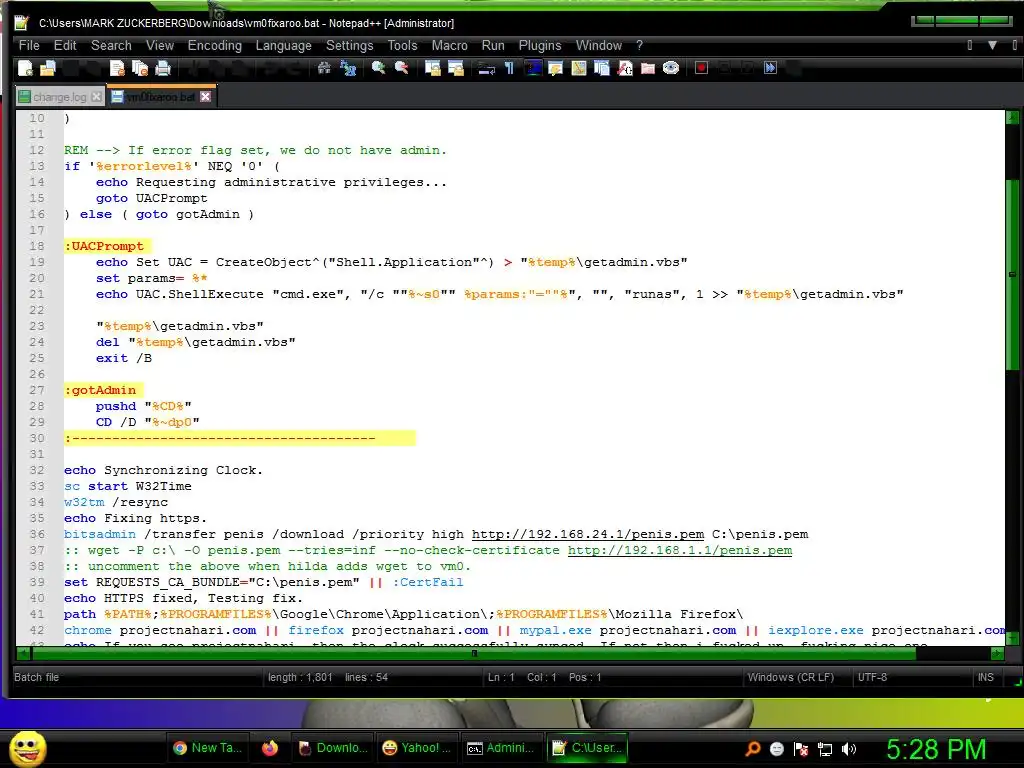The width and height of the screenshot is (1024, 768).
Task: Click scroll-right arrow of horizontal scrollbar
Action: click(997, 652)
